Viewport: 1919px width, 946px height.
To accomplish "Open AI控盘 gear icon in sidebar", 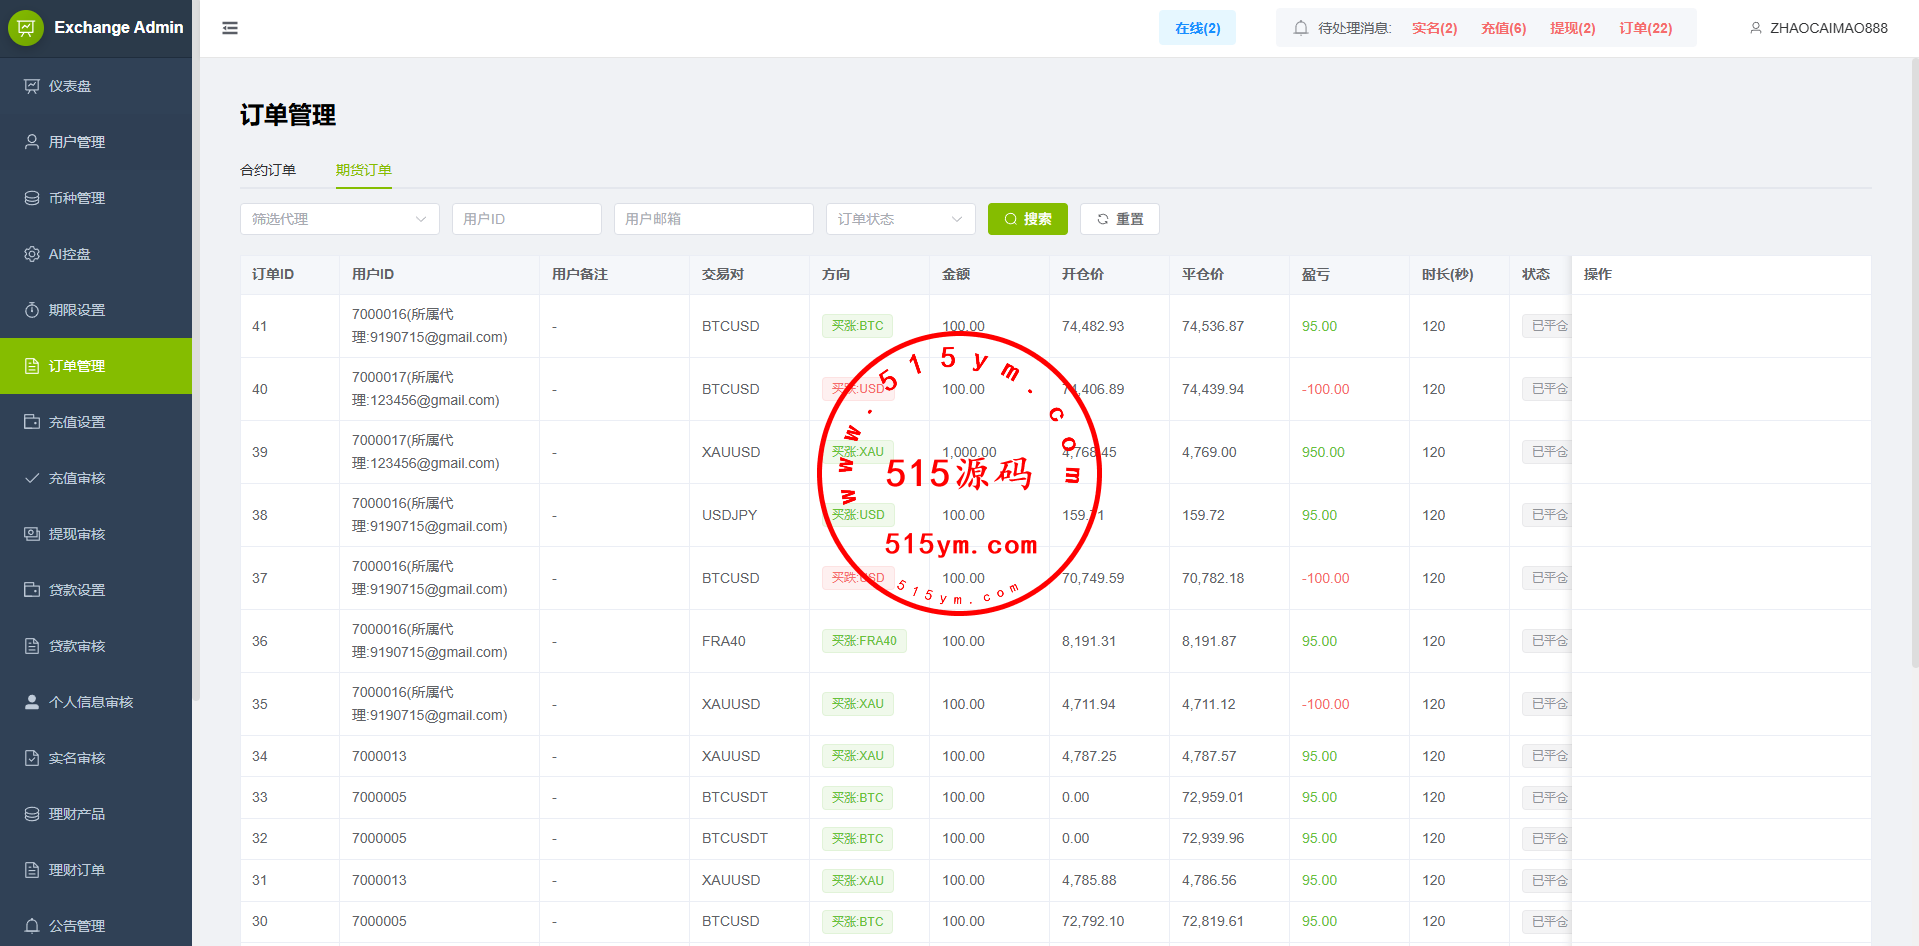I will 32,254.
